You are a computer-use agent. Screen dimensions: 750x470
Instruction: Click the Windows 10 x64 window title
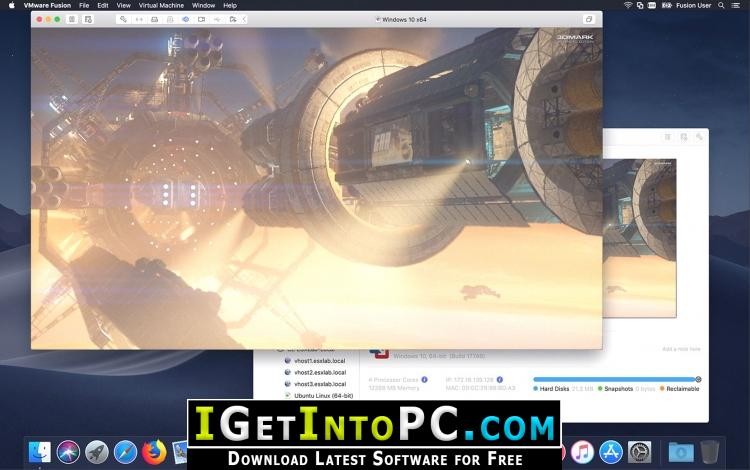(x=404, y=20)
